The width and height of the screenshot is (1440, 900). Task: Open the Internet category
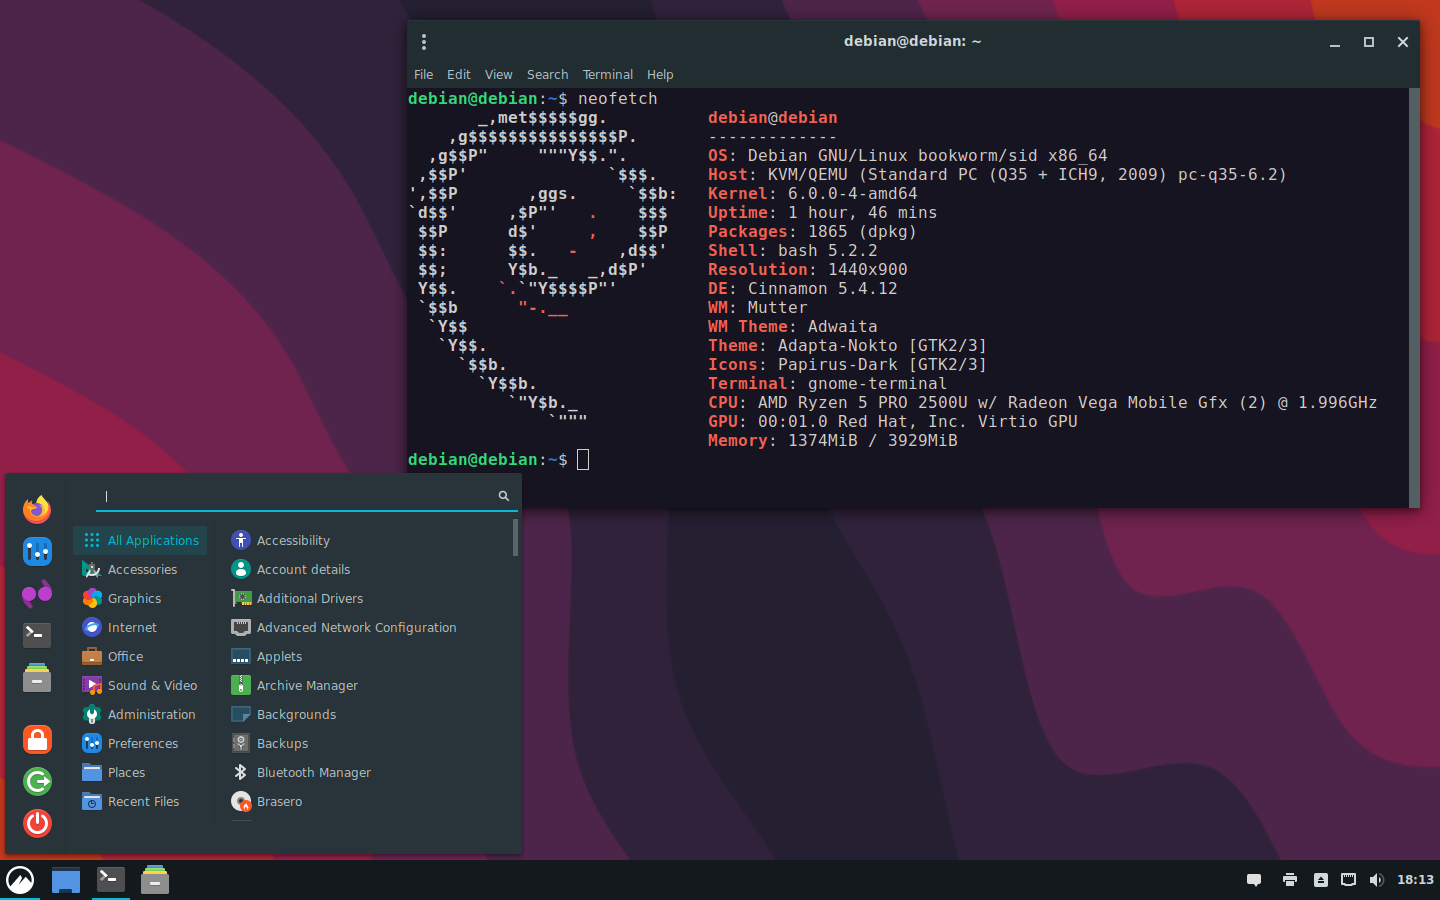click(x=140, y=627)
